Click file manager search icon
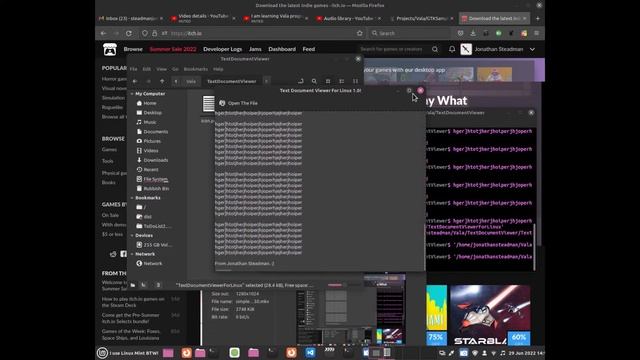Screen dimensions: 640x360 314,81
